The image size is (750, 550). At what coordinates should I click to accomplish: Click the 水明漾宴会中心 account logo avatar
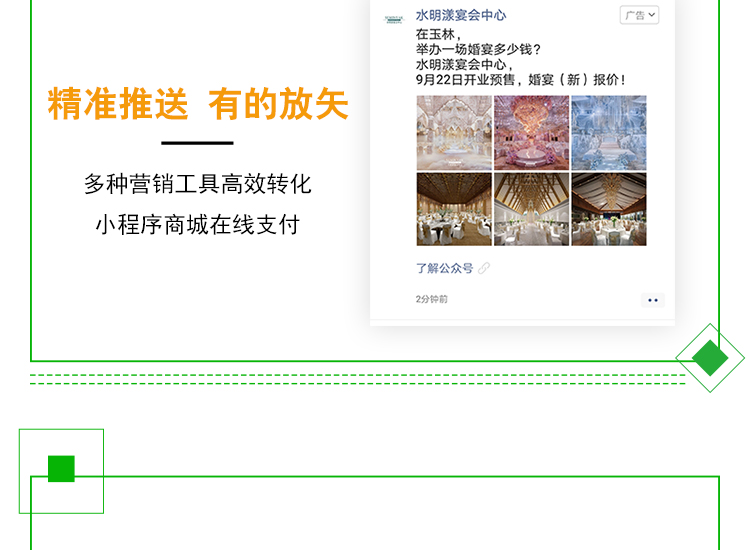pos(394,19)
